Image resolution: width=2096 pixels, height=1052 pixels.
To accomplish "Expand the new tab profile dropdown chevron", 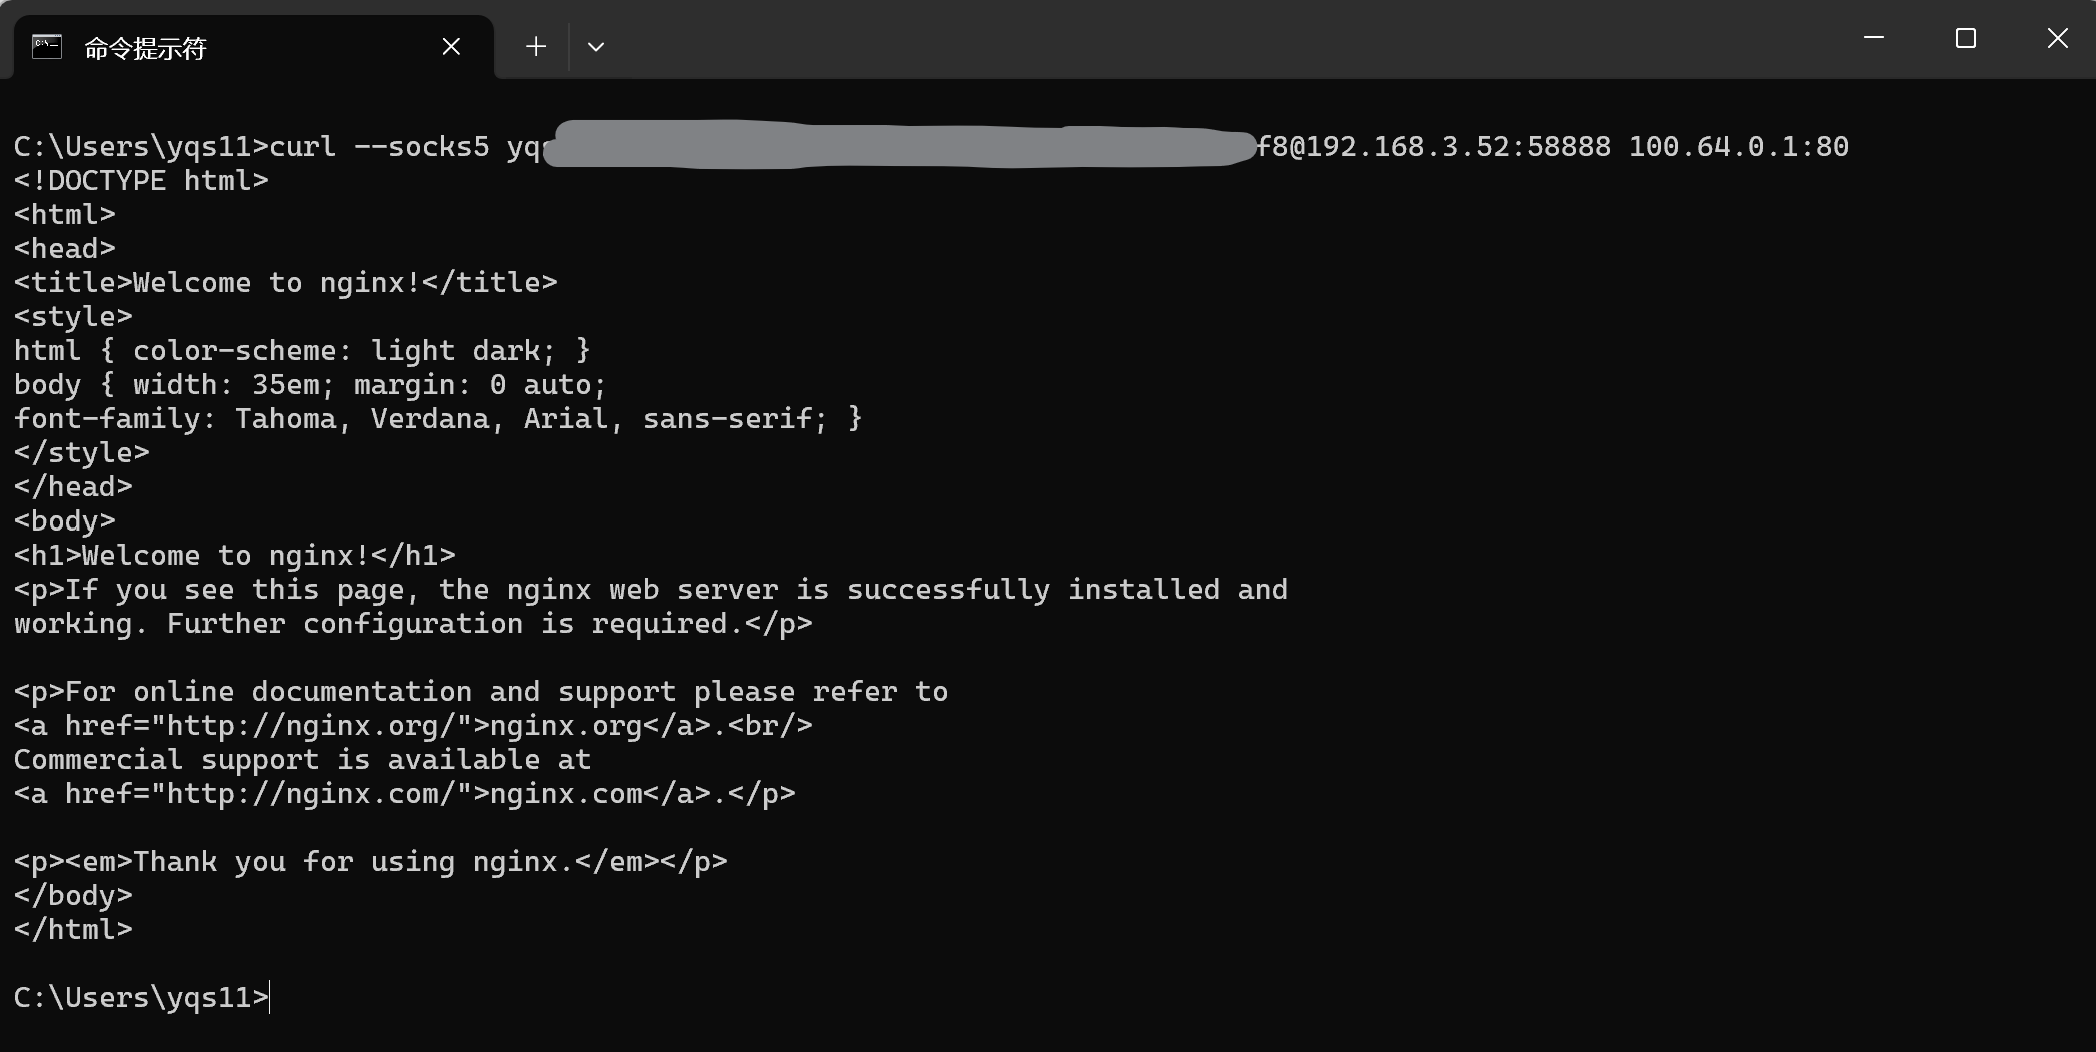I will (x=596, y=46).
